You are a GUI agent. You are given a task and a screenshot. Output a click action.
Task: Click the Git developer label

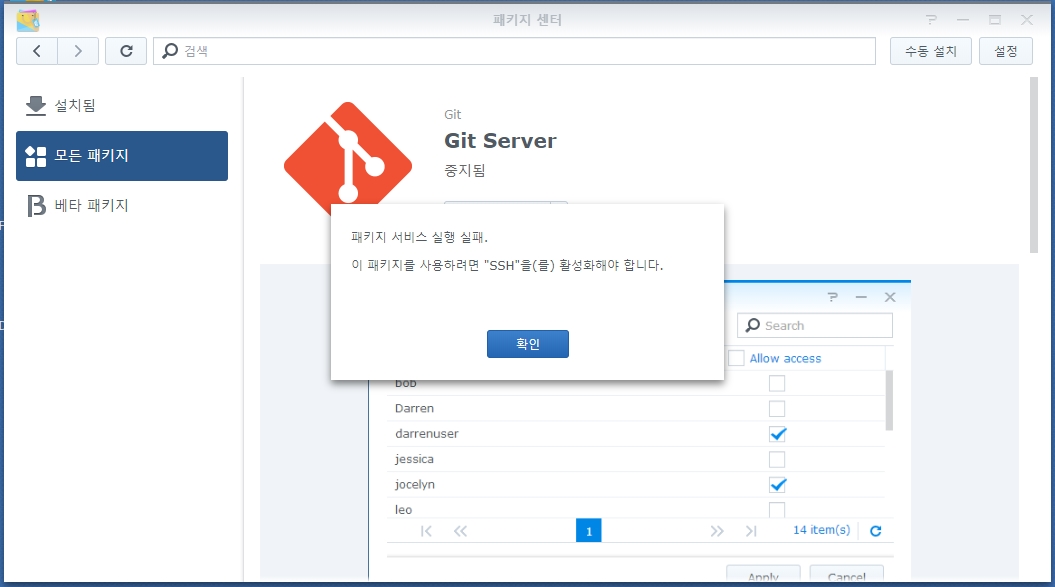coord(452,114)
